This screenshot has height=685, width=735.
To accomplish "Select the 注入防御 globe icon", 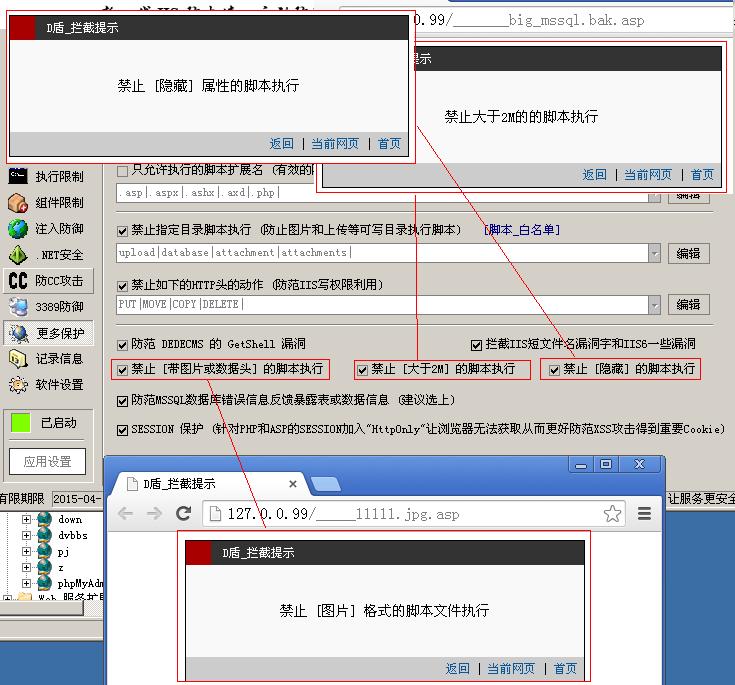I will [x=18, y=229].
